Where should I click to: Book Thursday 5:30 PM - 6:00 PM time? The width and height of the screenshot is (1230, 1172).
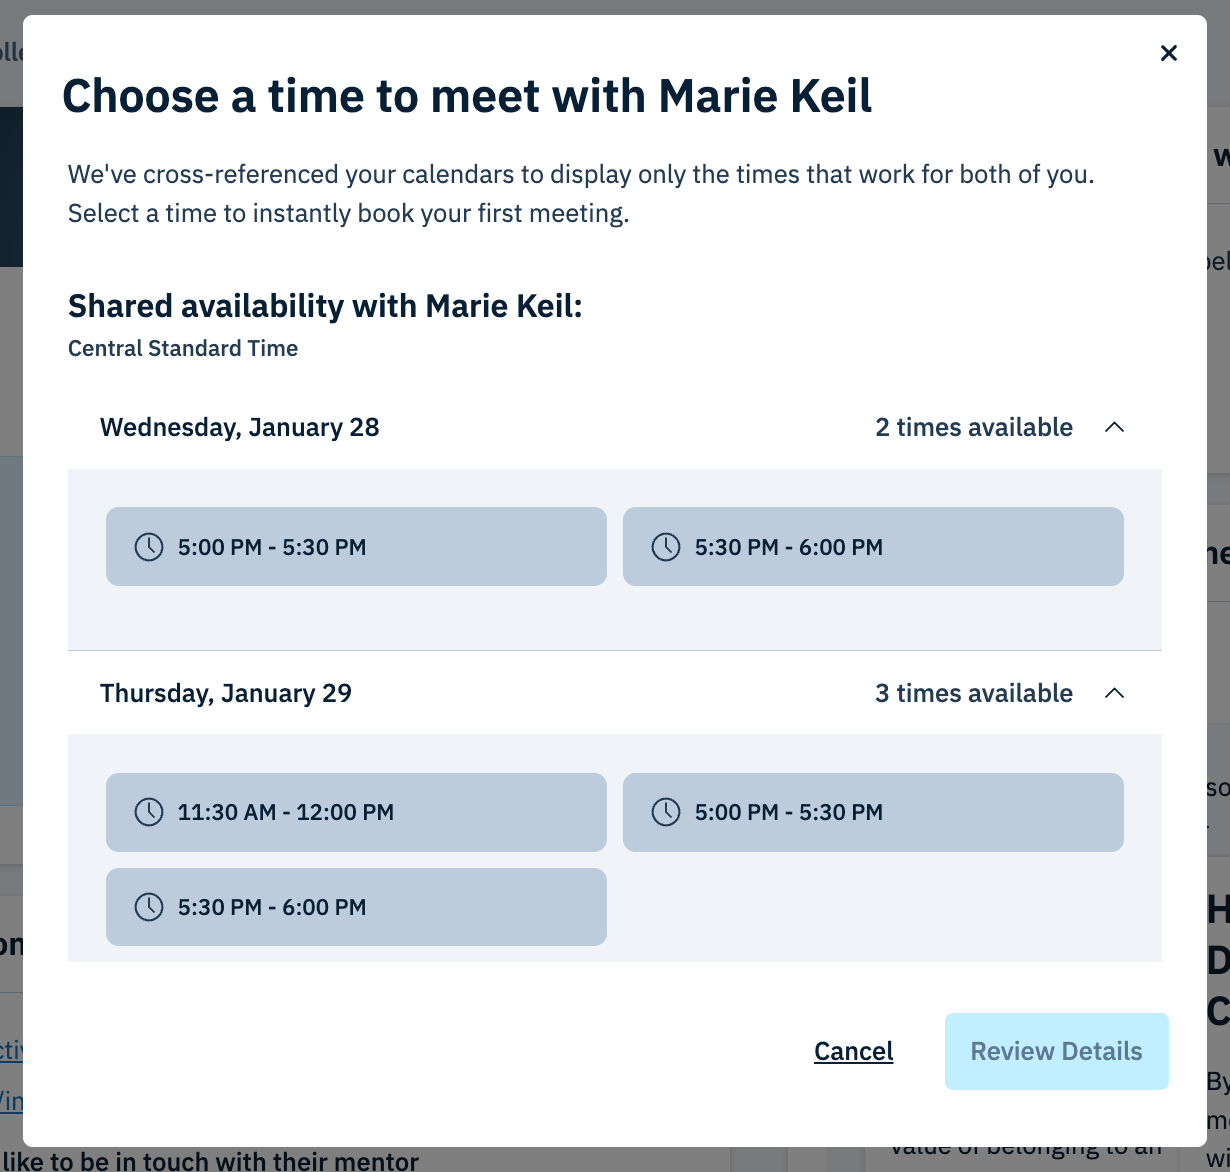(x=356, y=907)
